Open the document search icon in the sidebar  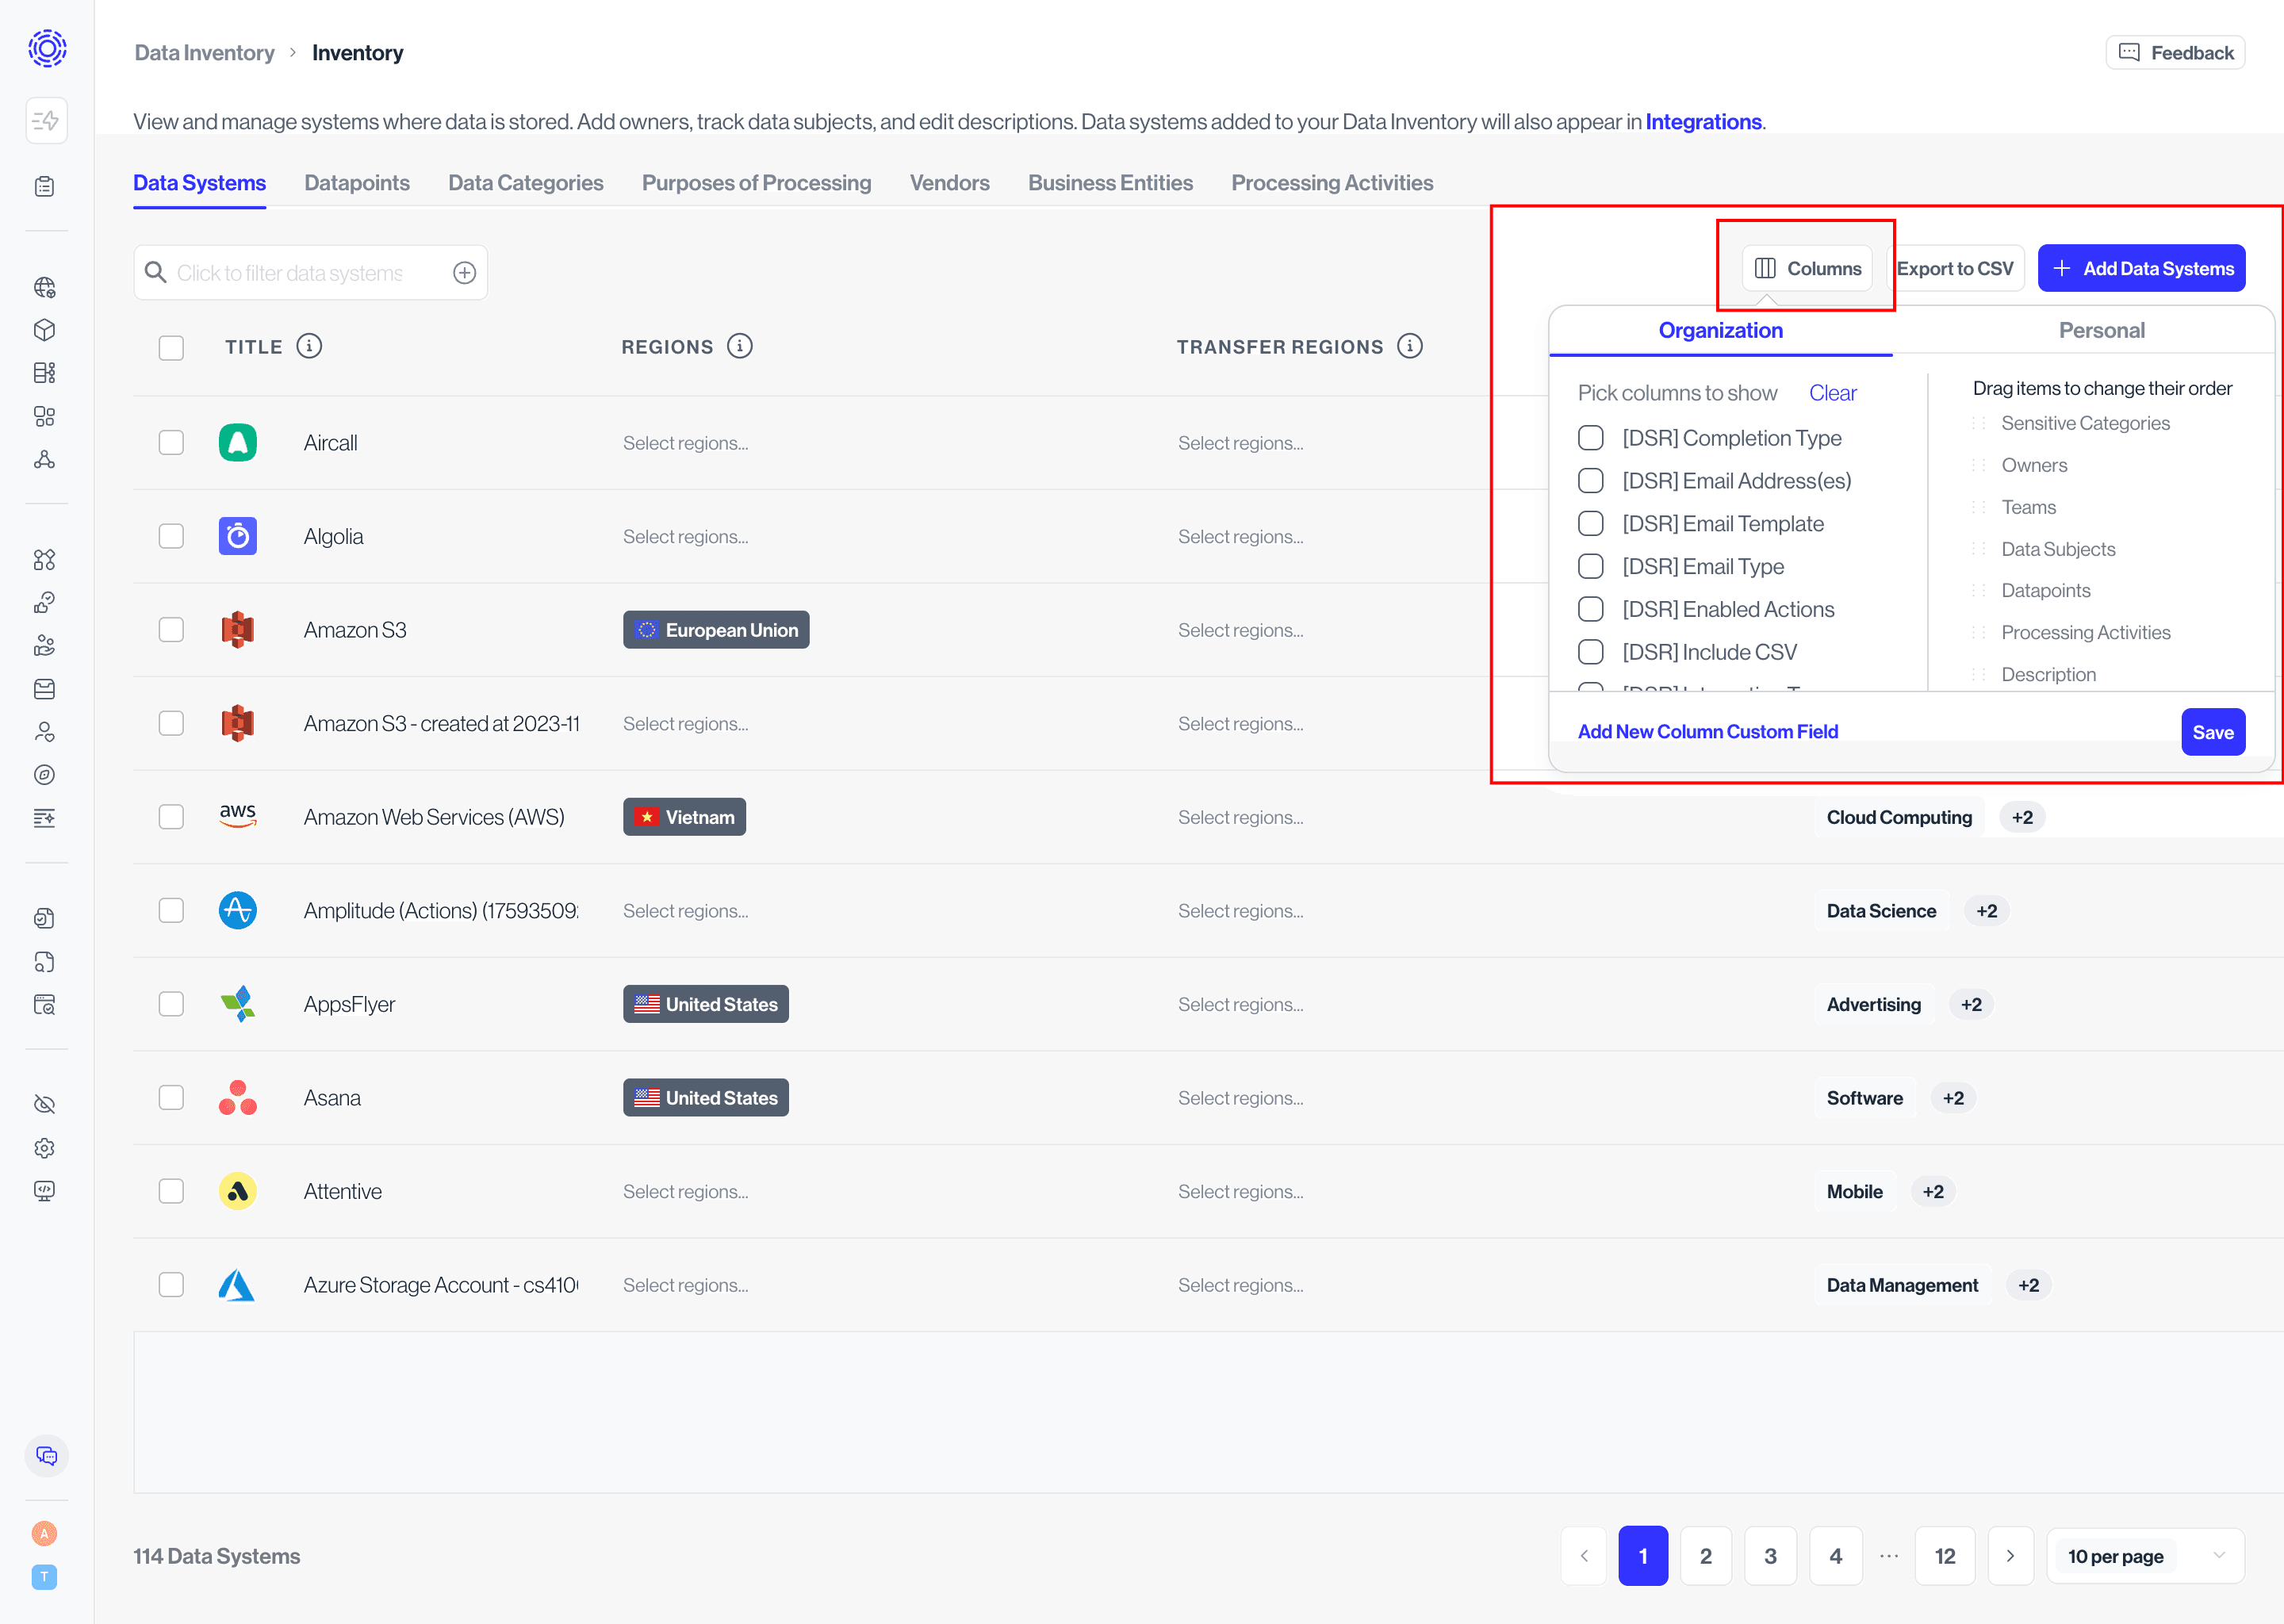coord(45,962)
